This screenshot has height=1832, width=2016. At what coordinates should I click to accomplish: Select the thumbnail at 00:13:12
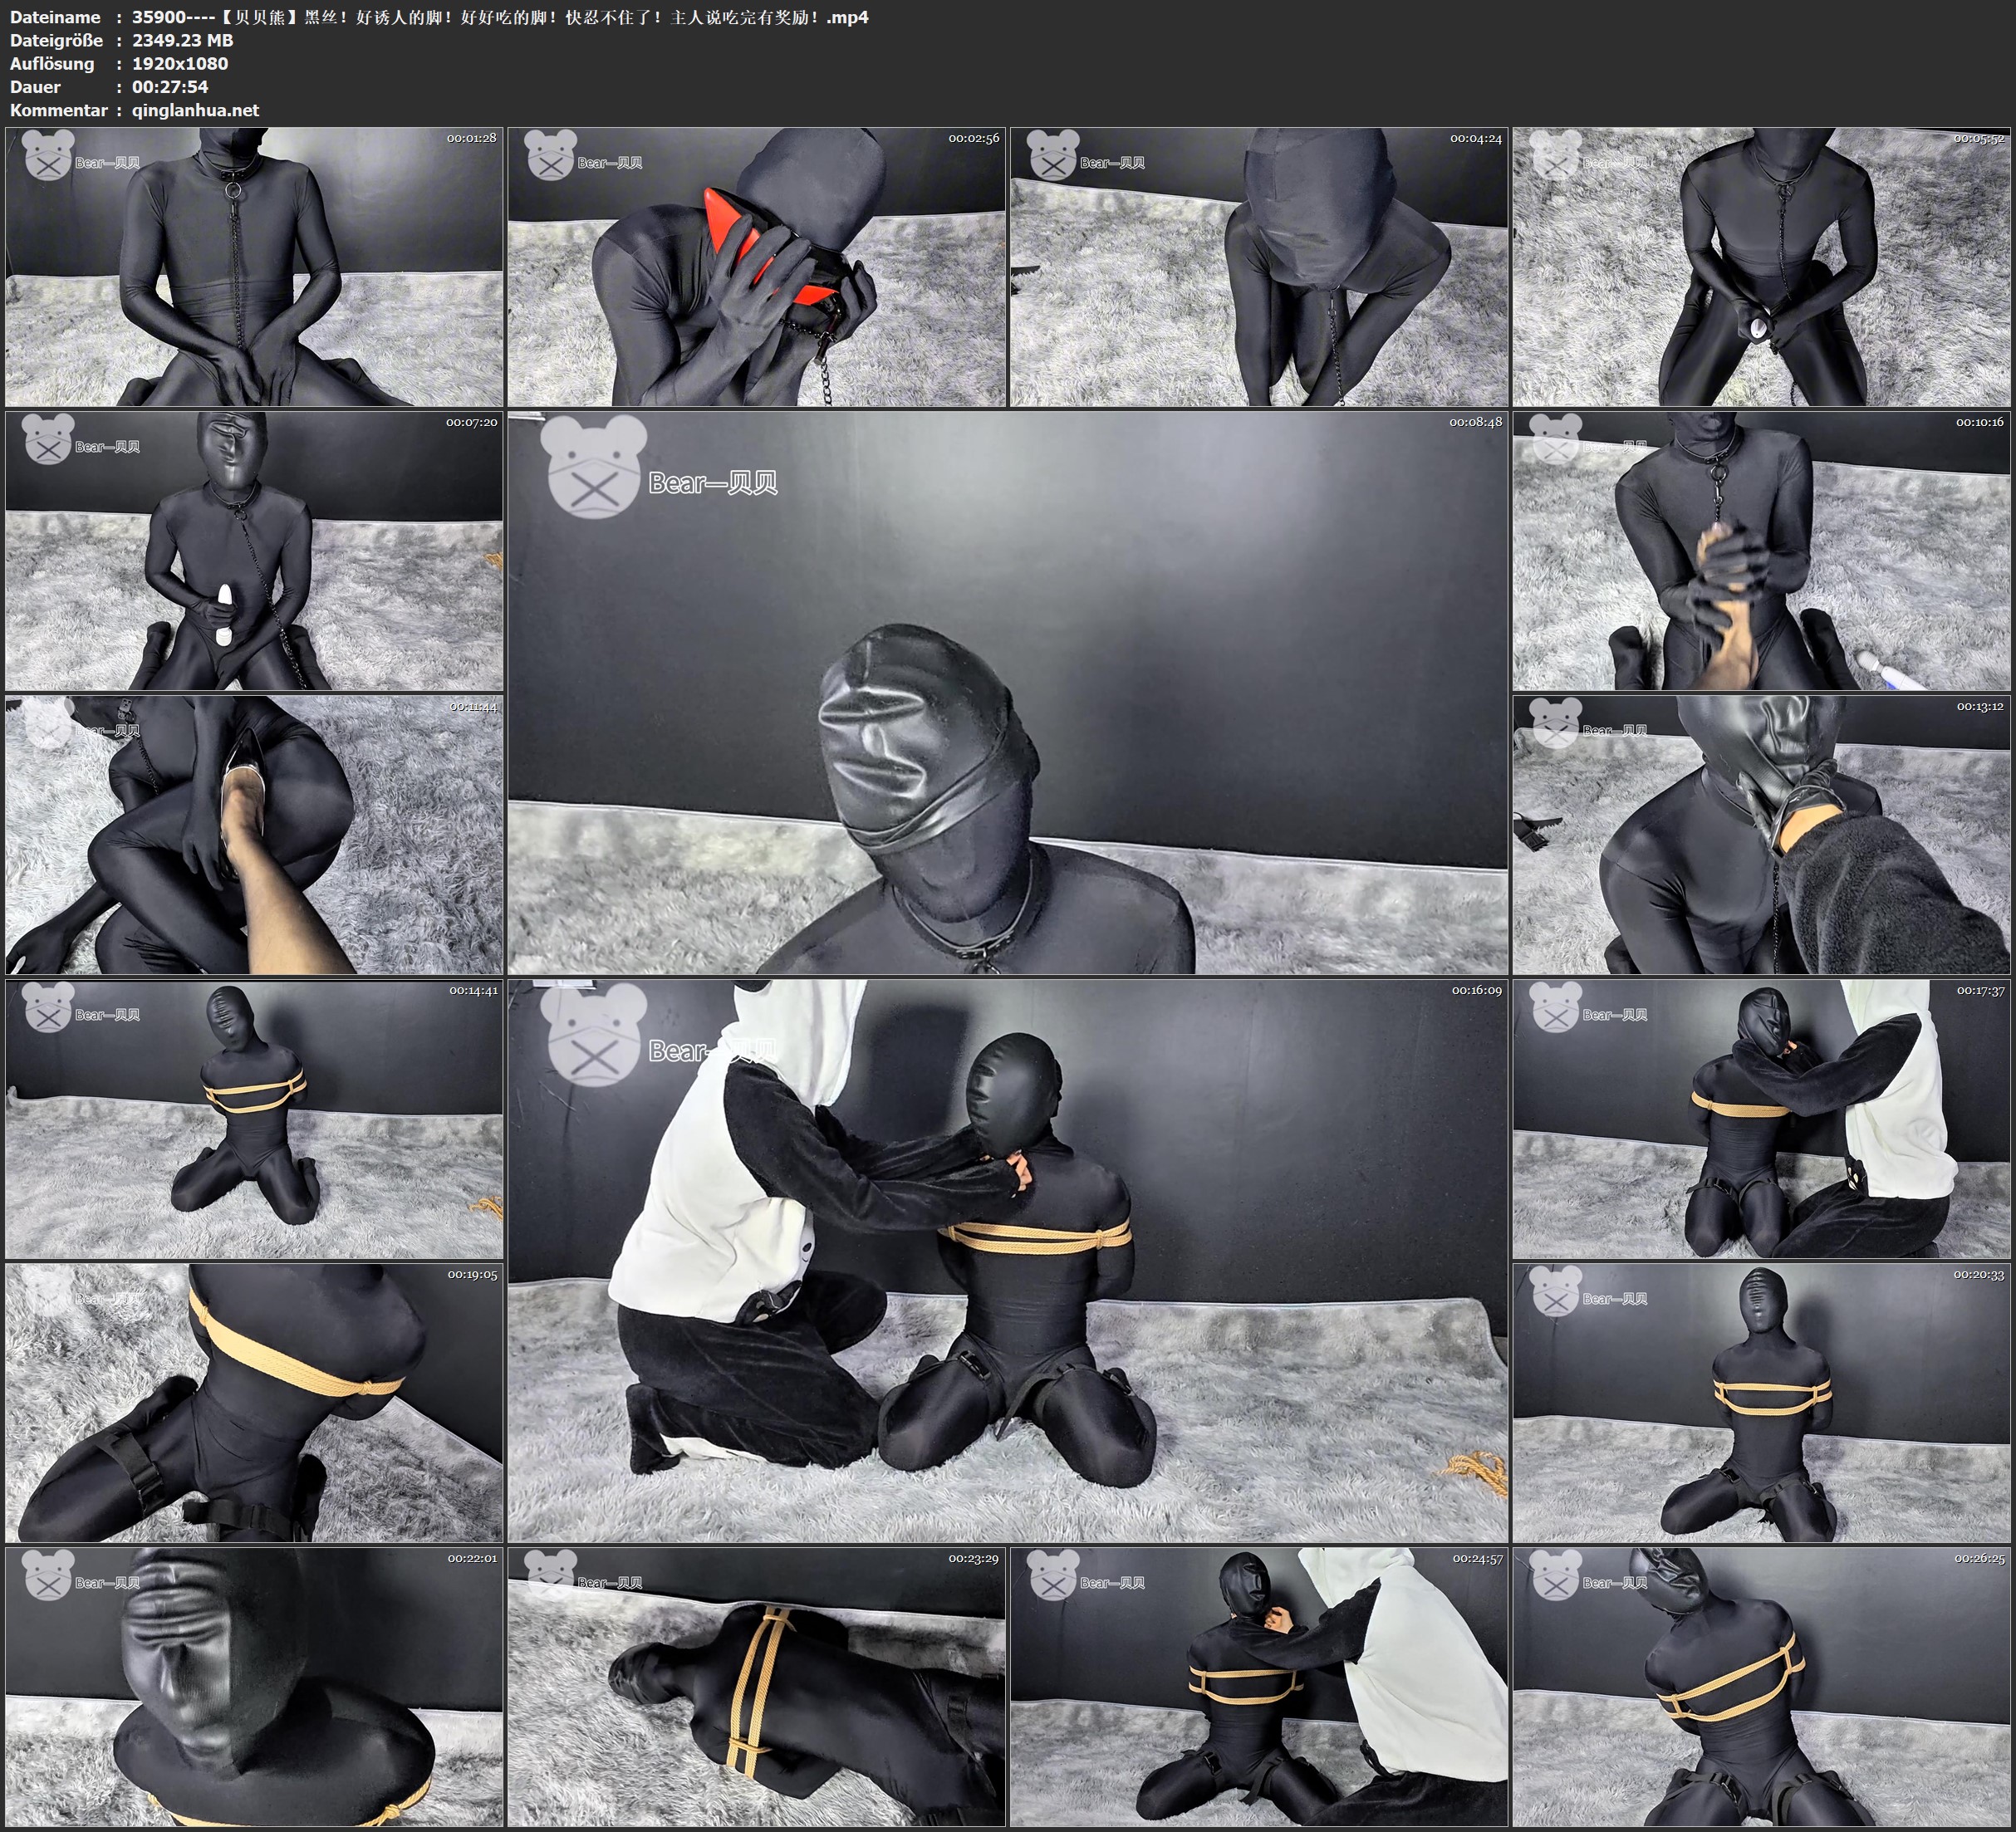click(1761, 835)
